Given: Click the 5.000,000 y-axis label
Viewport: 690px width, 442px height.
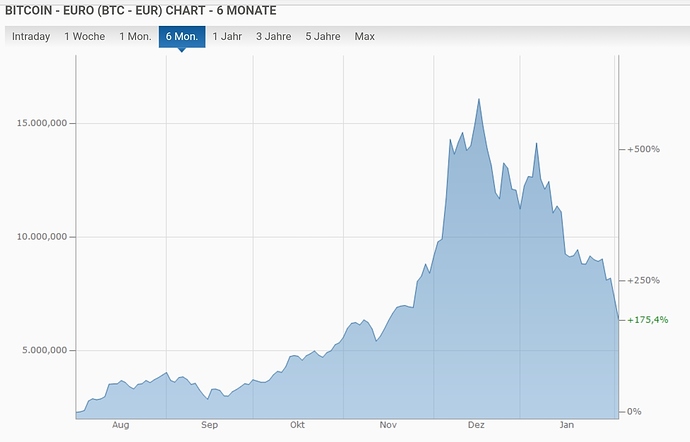Looking at the screenshot, I should click(x=45, y=350).
